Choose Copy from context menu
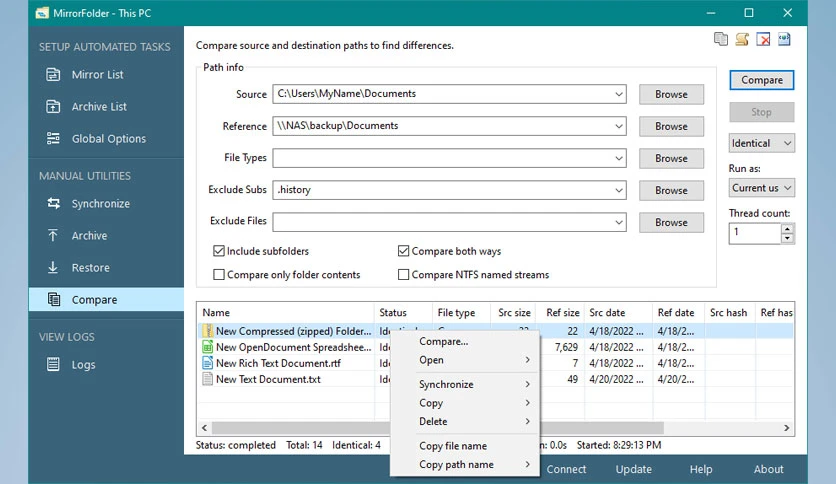Viewport: 836px width, 484px height. pyautogui.click(x=465, y=403)
